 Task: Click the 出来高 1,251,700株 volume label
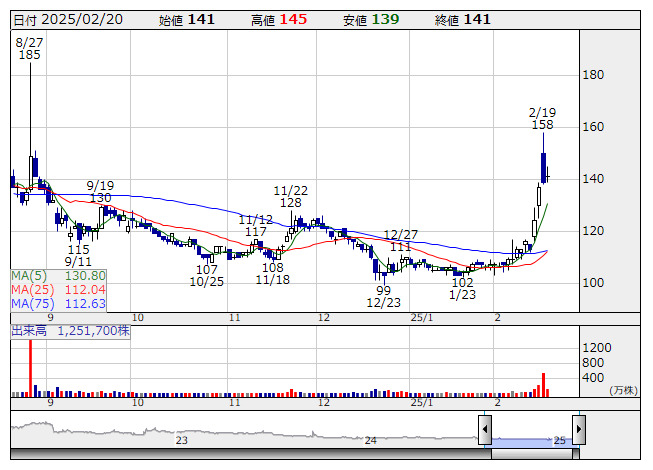(70, 331)
